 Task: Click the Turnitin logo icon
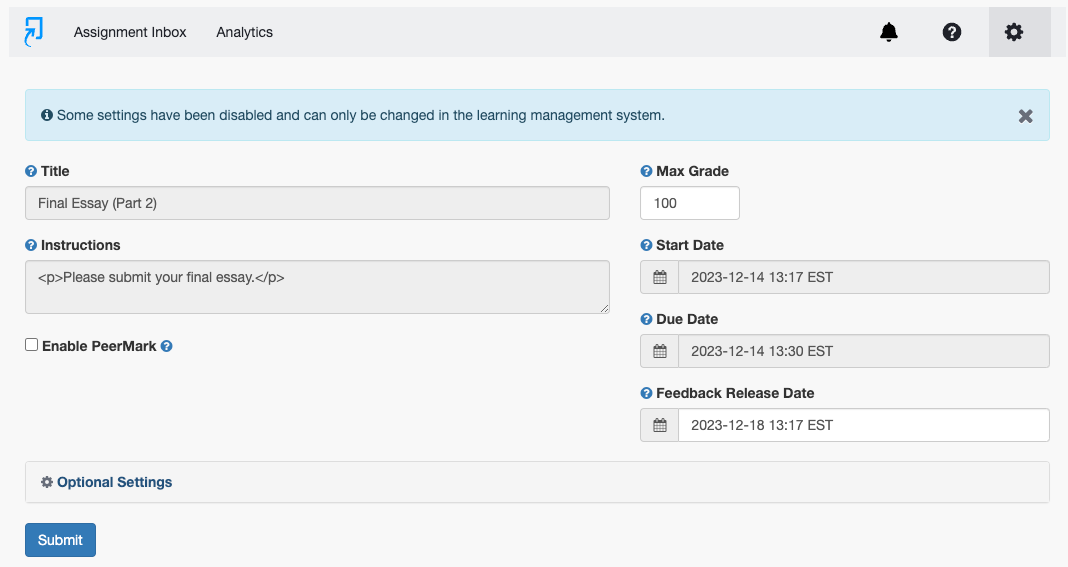(33, 32)
